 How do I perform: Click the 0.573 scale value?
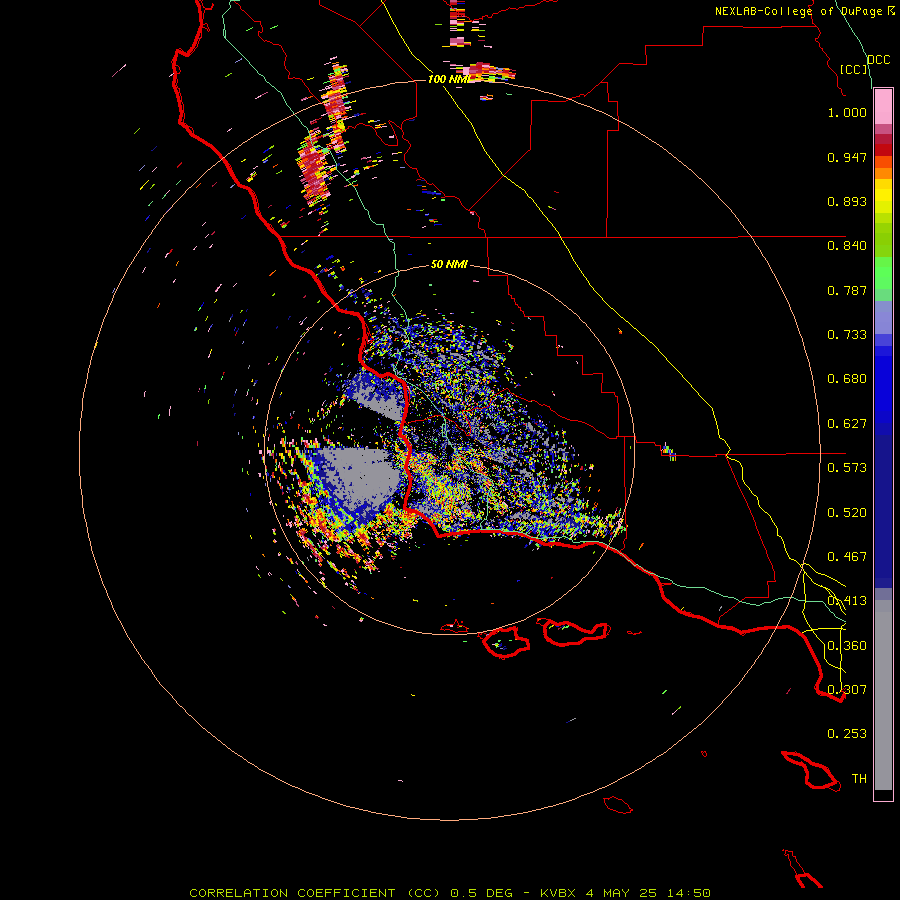pyautogui.click(x=847, y=468)
